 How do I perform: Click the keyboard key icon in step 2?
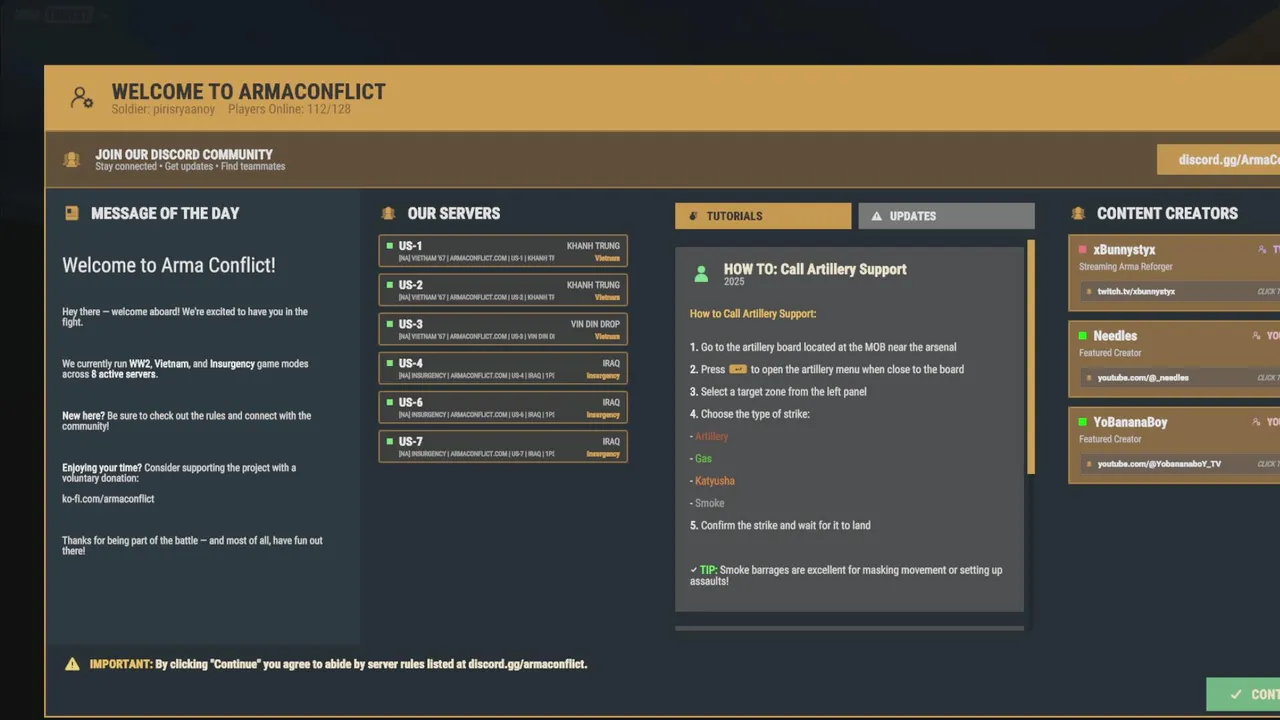tap(738, 369)
